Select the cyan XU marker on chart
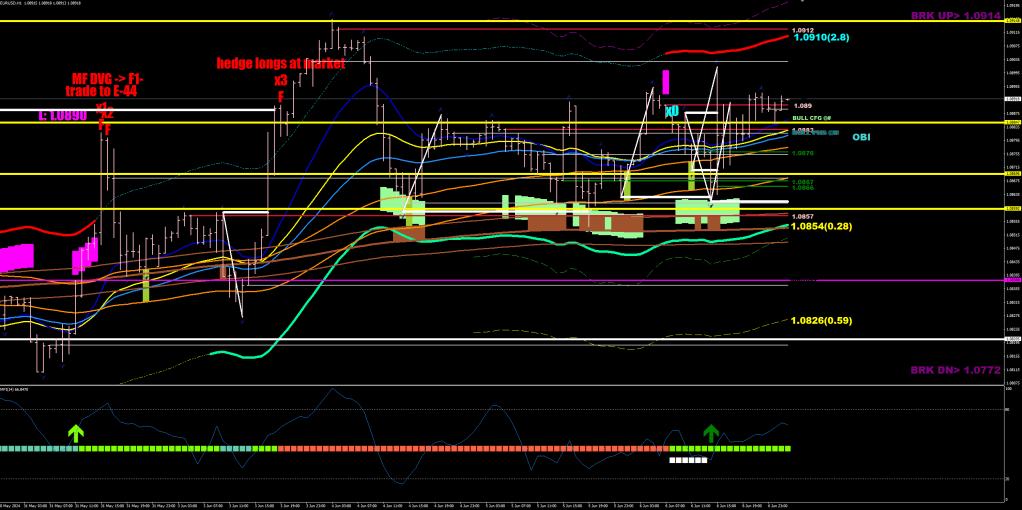This screenshot has width=1022, height=510. 671,110
